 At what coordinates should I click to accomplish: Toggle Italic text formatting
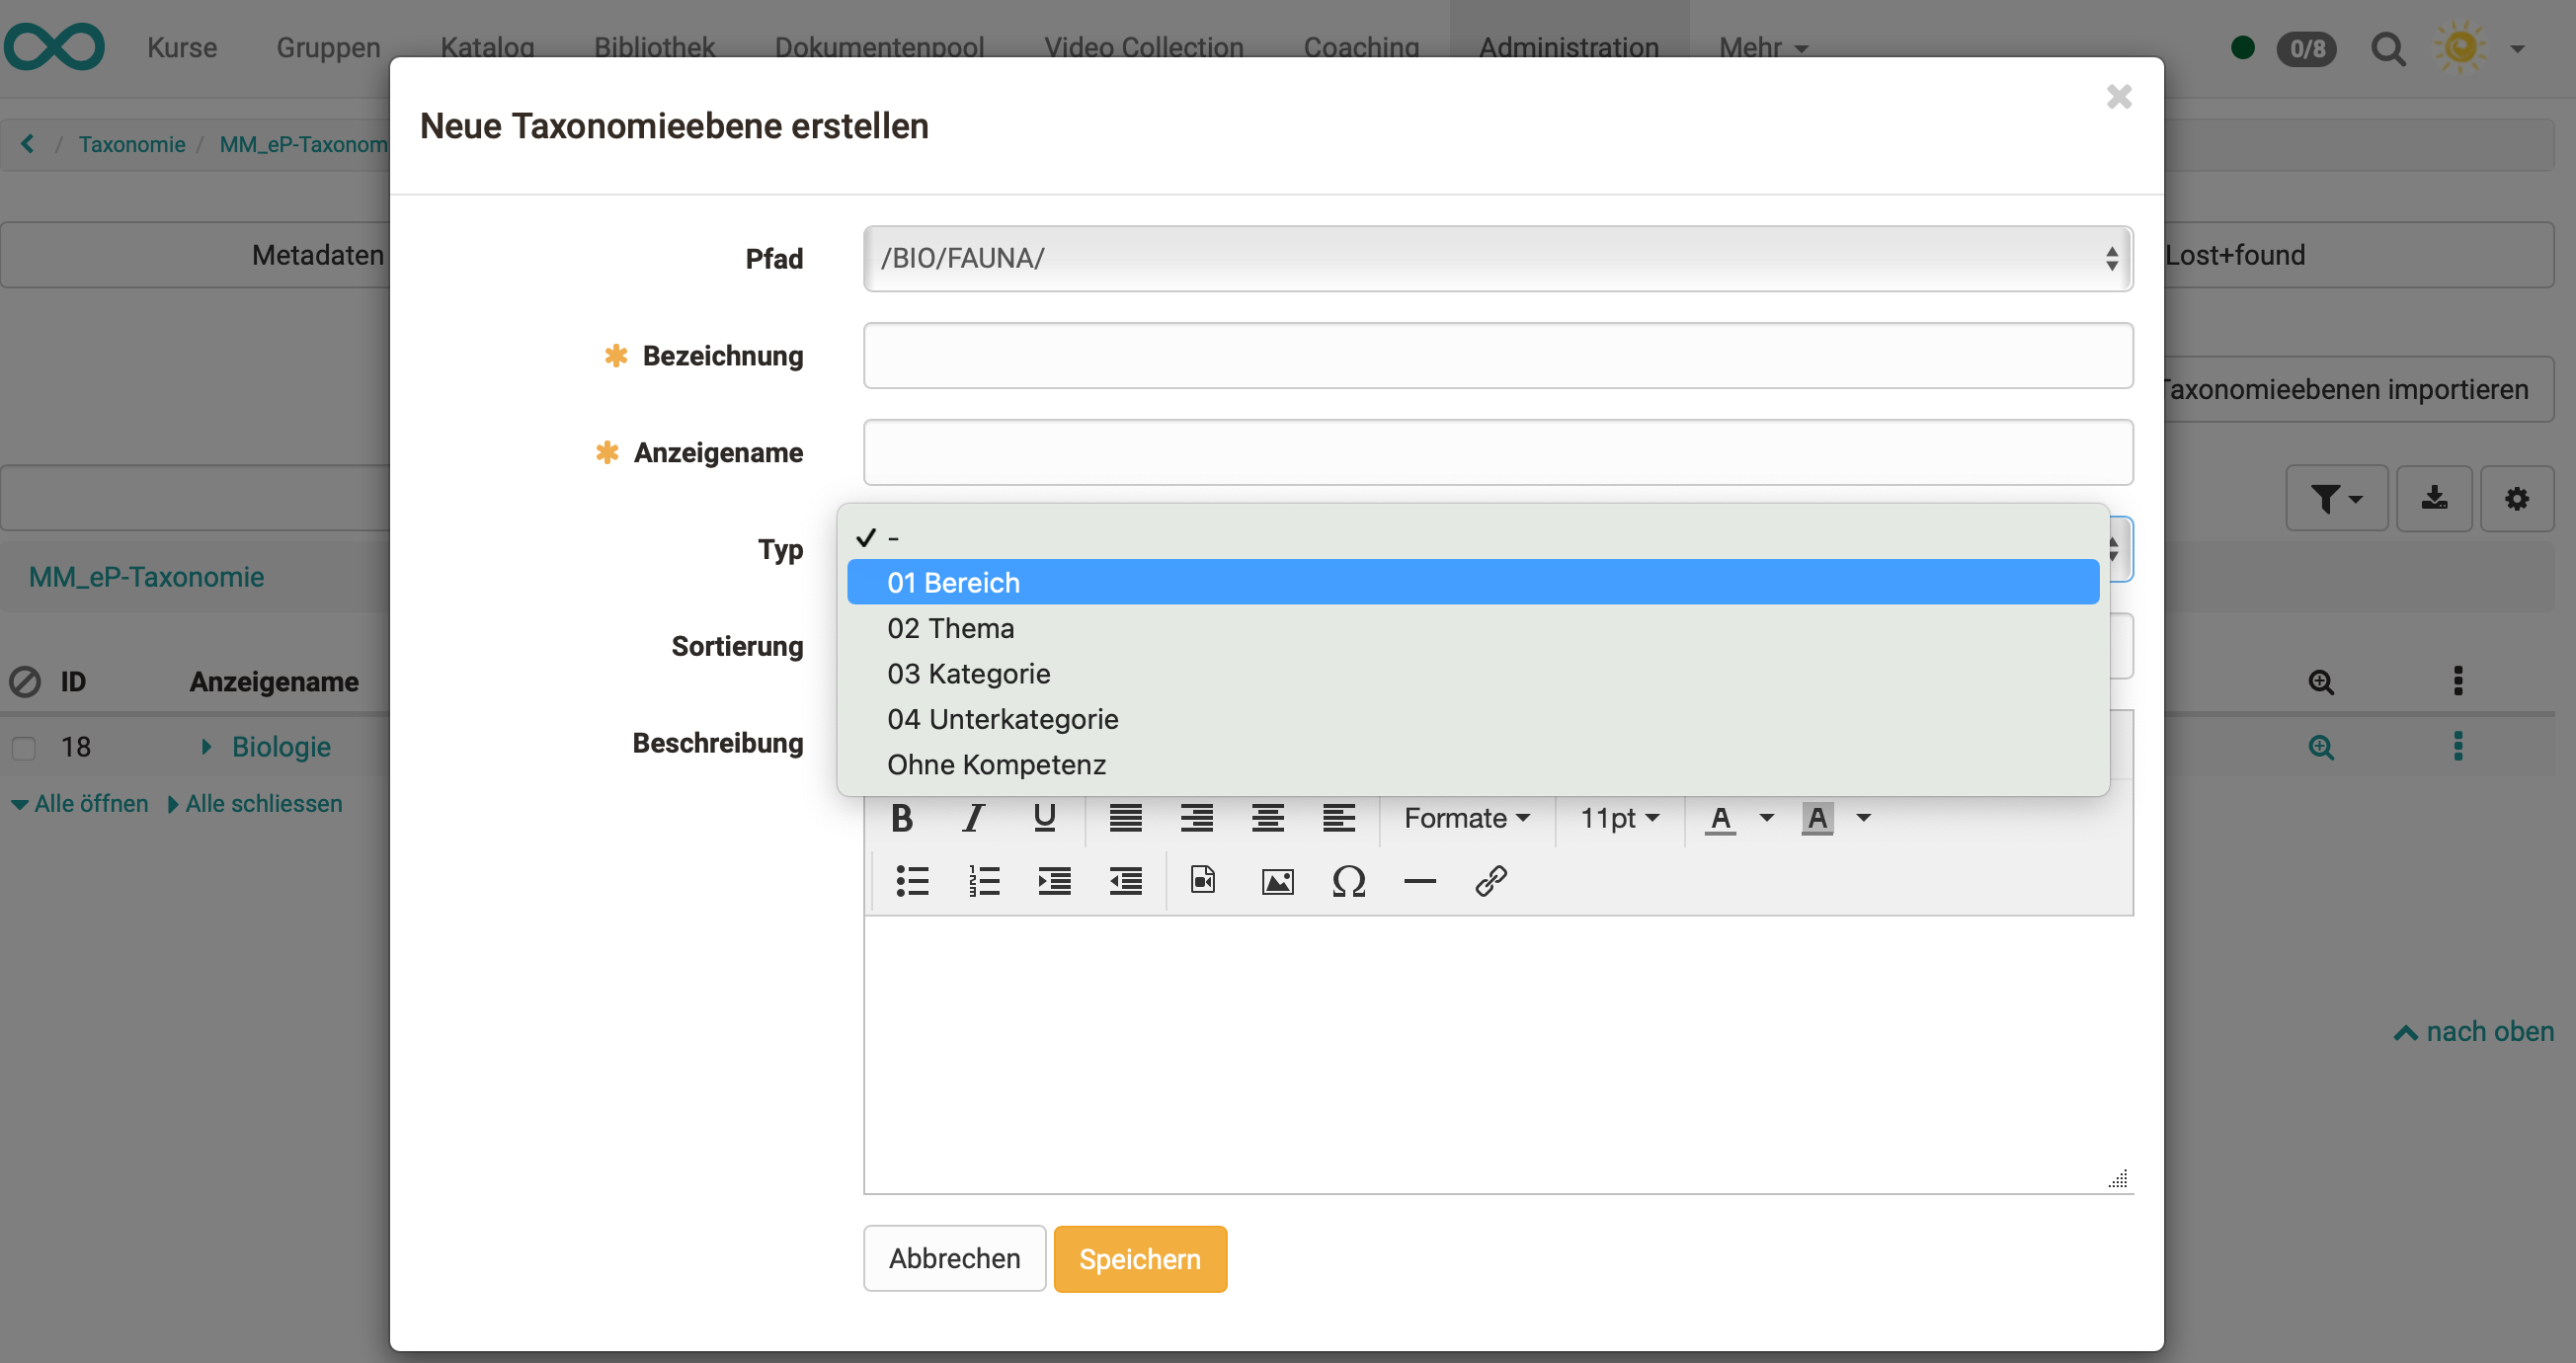(973, 818)
